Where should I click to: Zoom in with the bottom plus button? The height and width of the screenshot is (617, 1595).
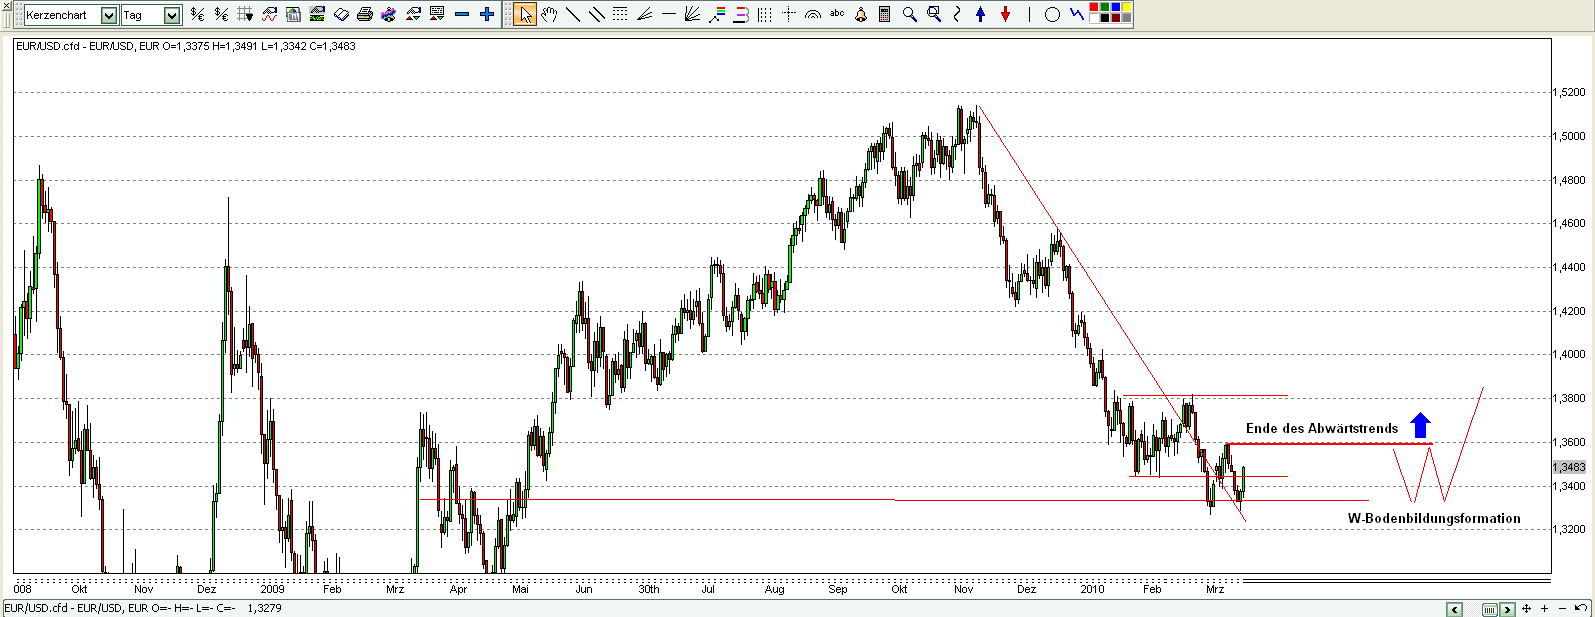click(1544, 608)
